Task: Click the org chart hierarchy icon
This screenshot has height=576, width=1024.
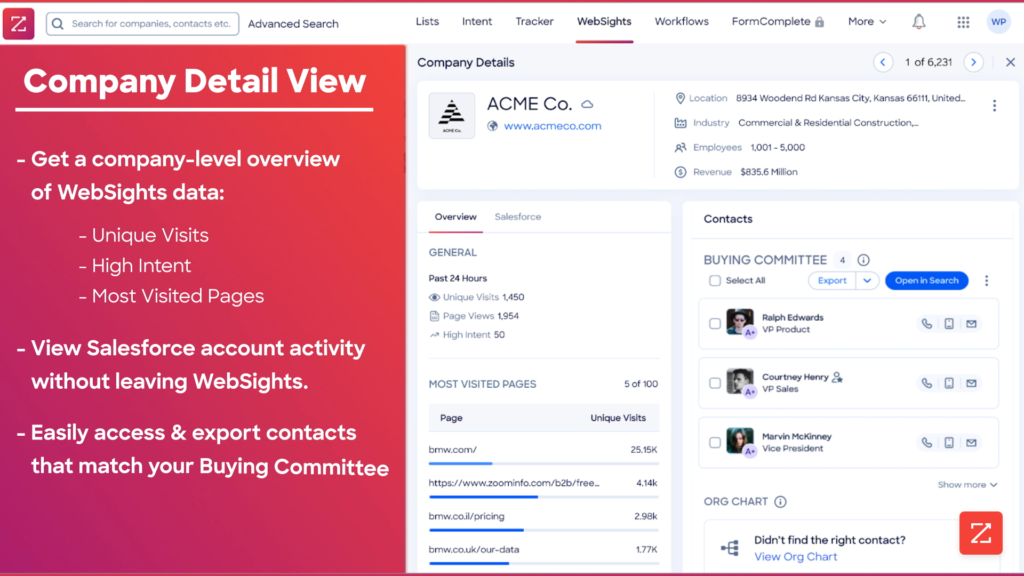Action: pyautogui.click(x=730, y=548)
